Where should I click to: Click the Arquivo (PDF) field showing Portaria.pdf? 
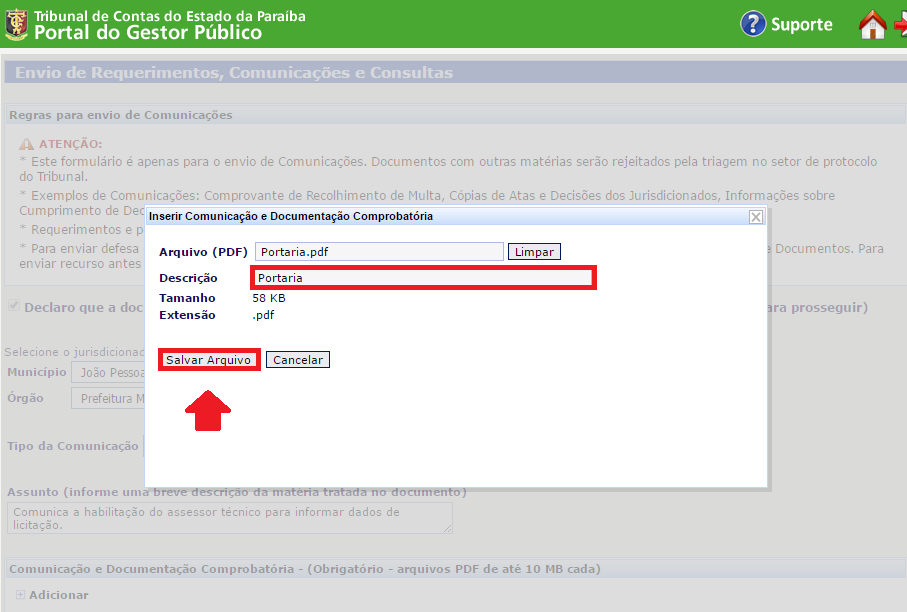point(379,252)
